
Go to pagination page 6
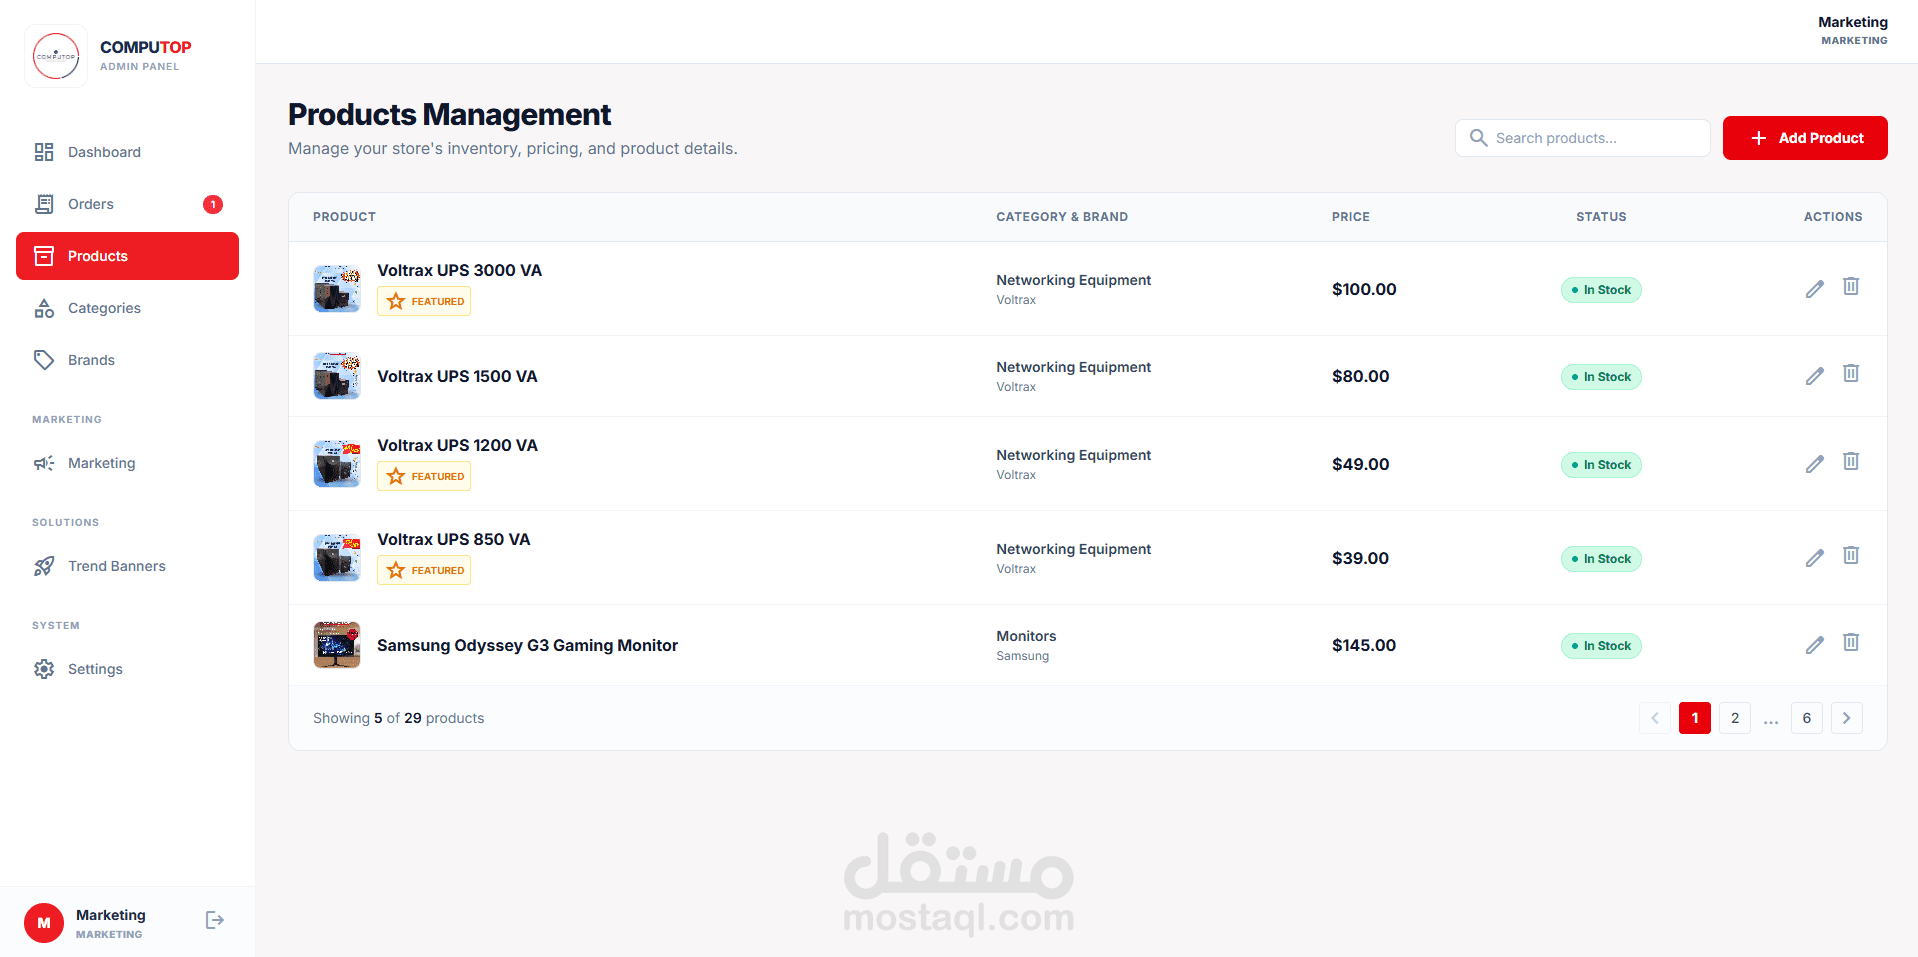[1807, 718]
